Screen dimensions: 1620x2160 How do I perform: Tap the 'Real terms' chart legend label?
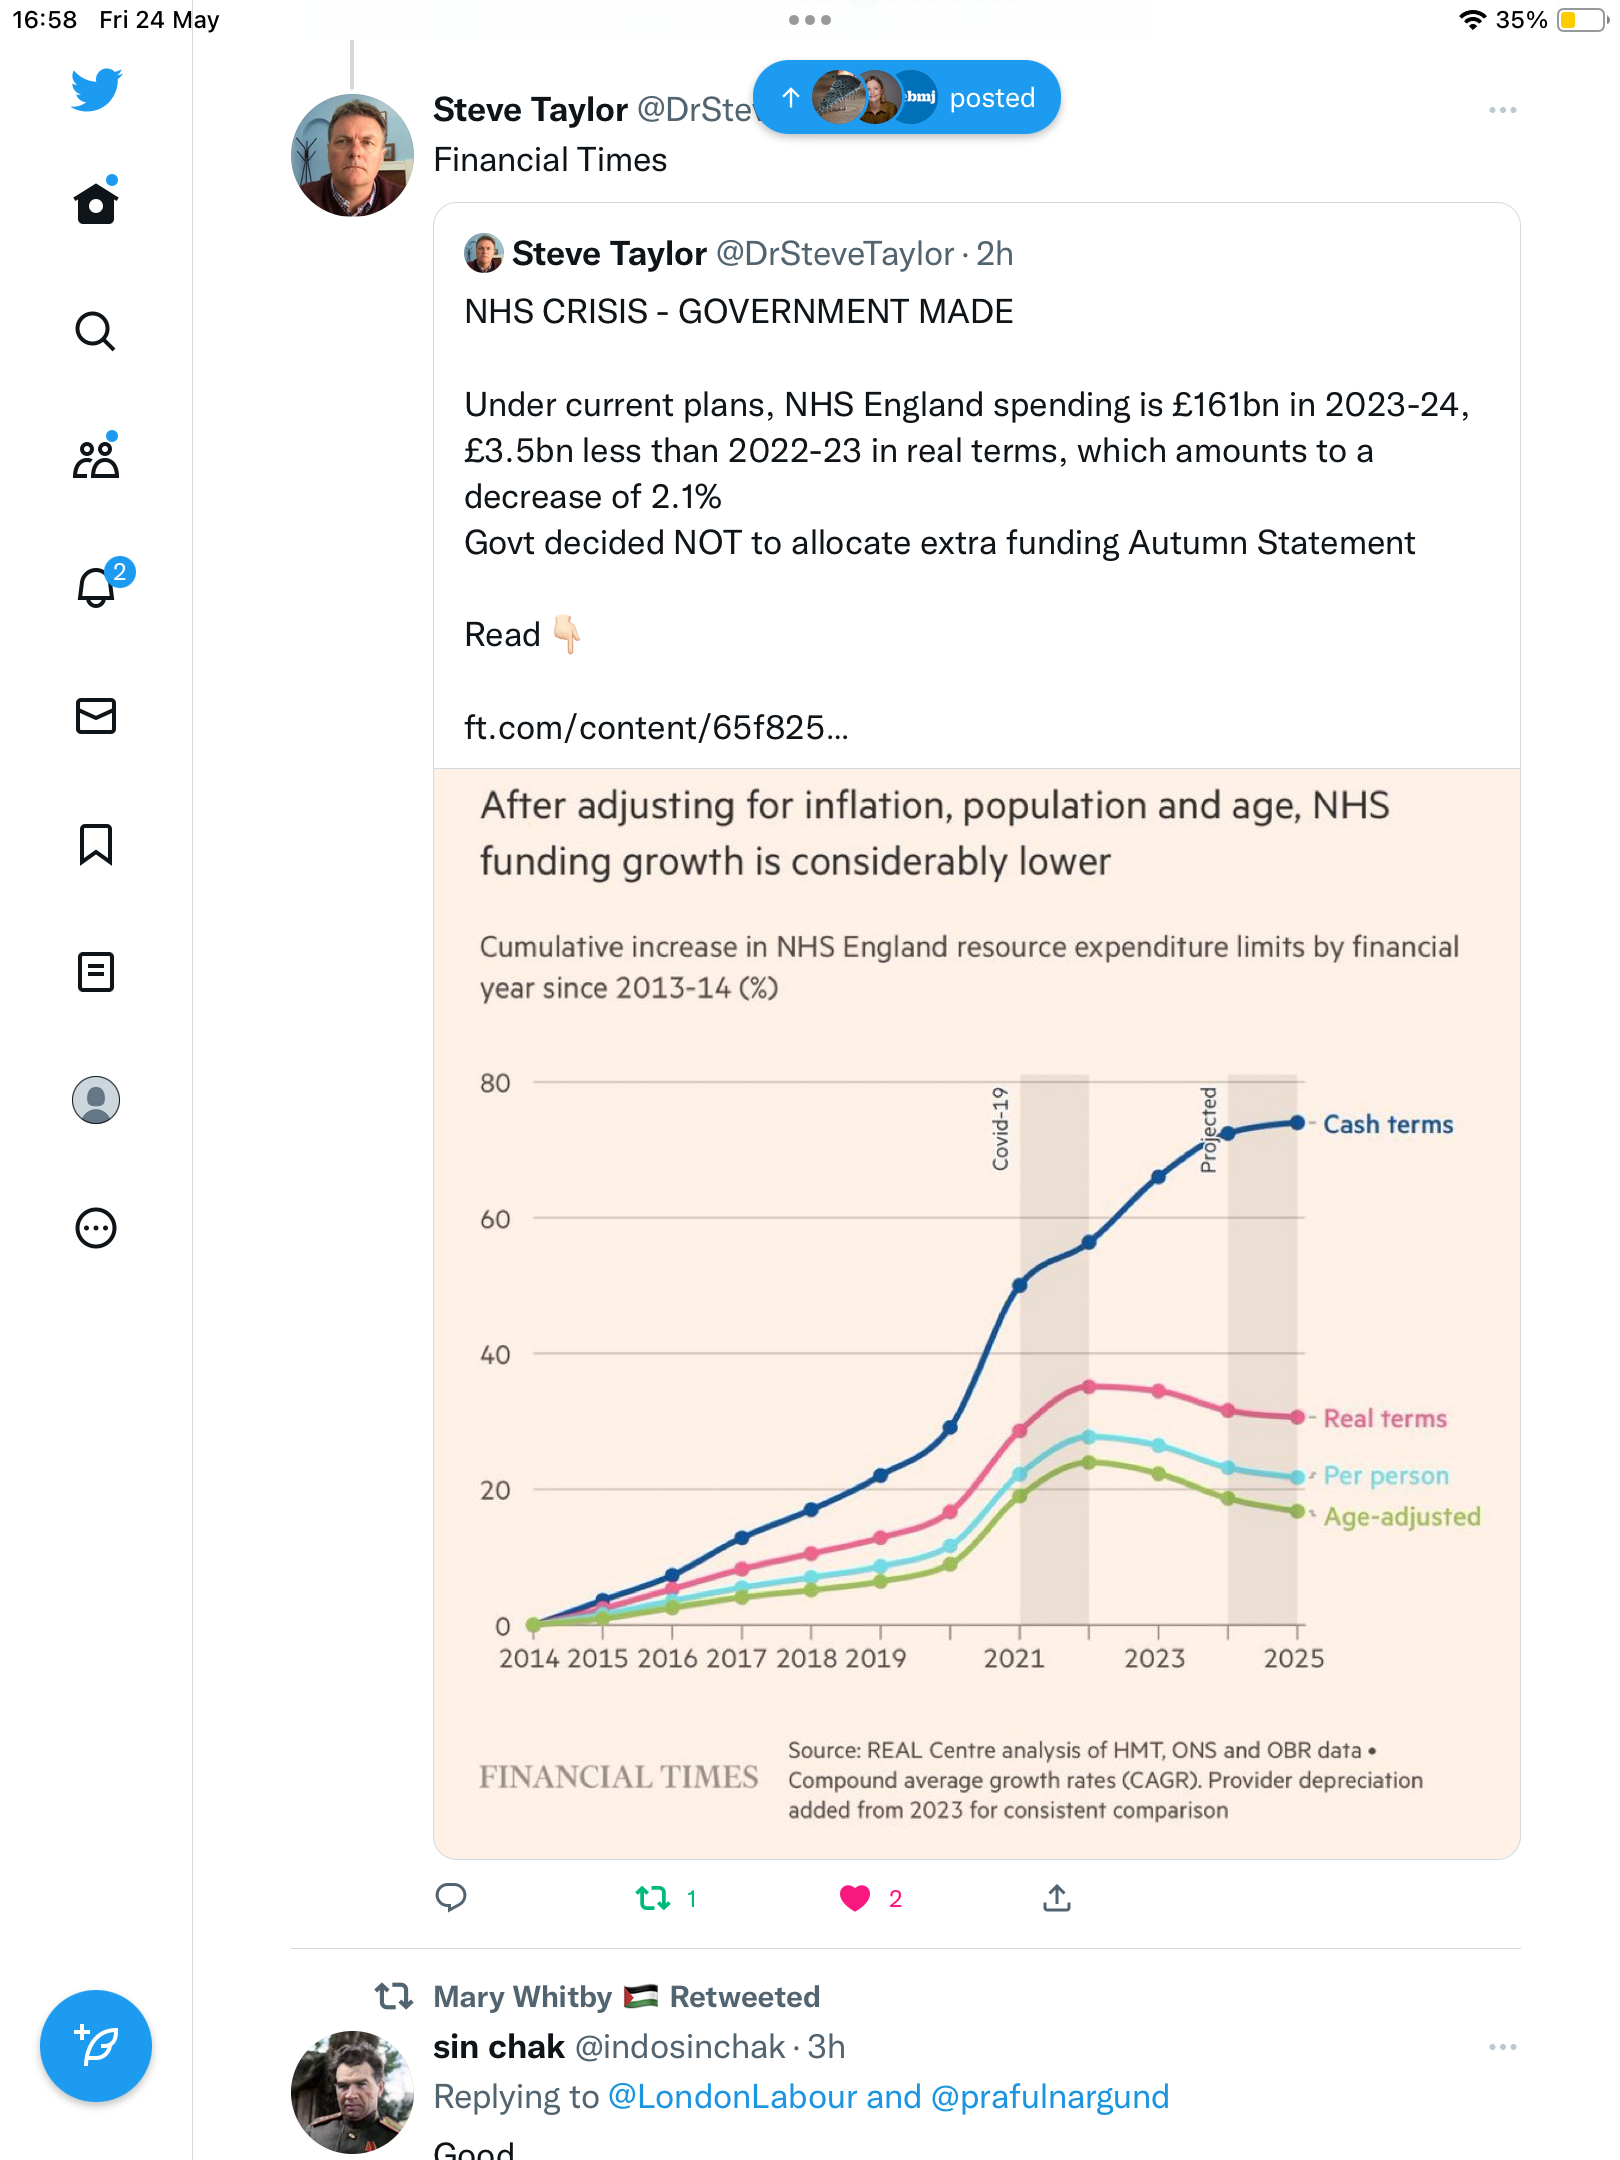click(x=1385, y=1418)
